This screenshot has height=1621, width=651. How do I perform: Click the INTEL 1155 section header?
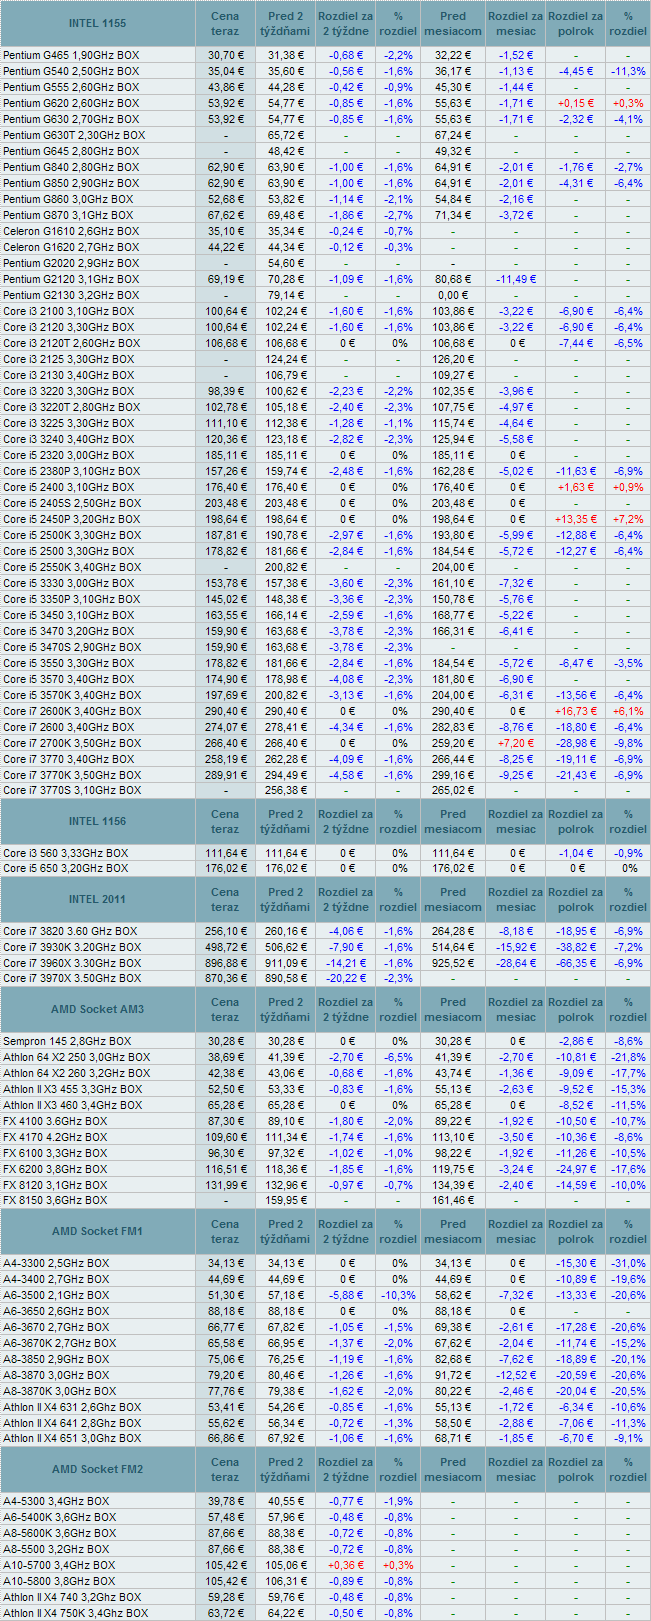click(x=97, y=23)
